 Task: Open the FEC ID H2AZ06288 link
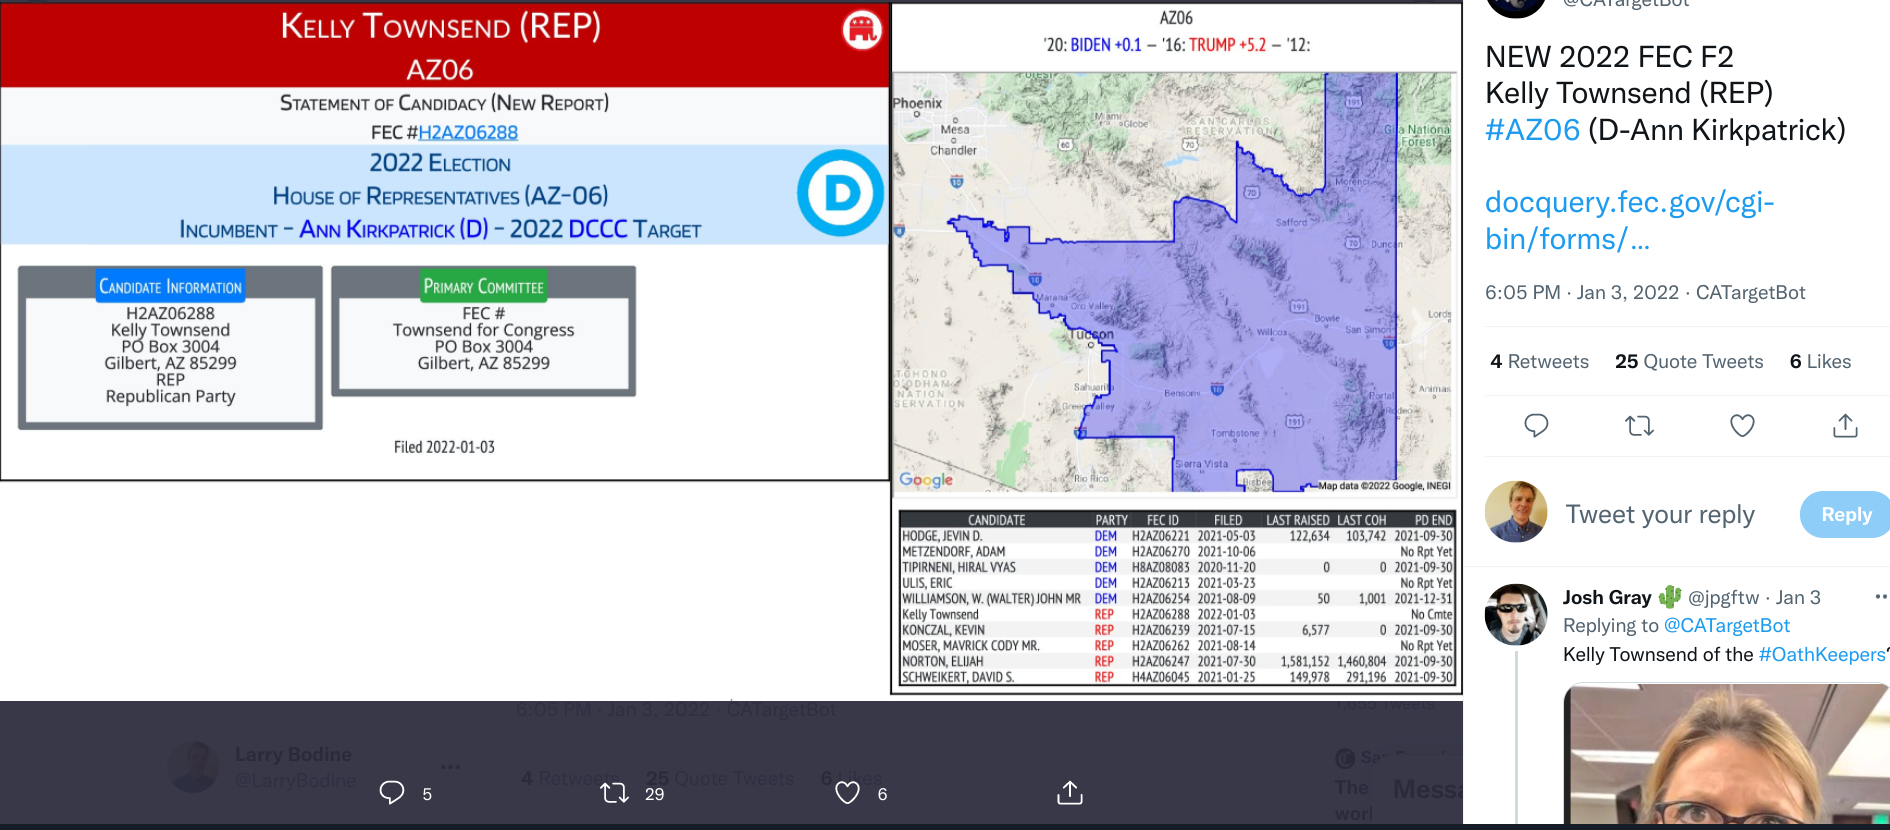point(468,132)
